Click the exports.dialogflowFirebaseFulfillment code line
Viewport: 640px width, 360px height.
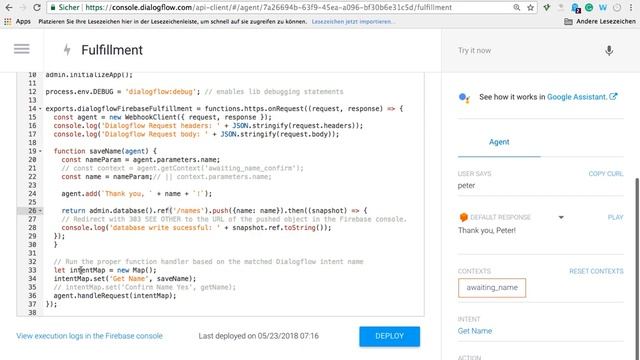pos(224,109)
